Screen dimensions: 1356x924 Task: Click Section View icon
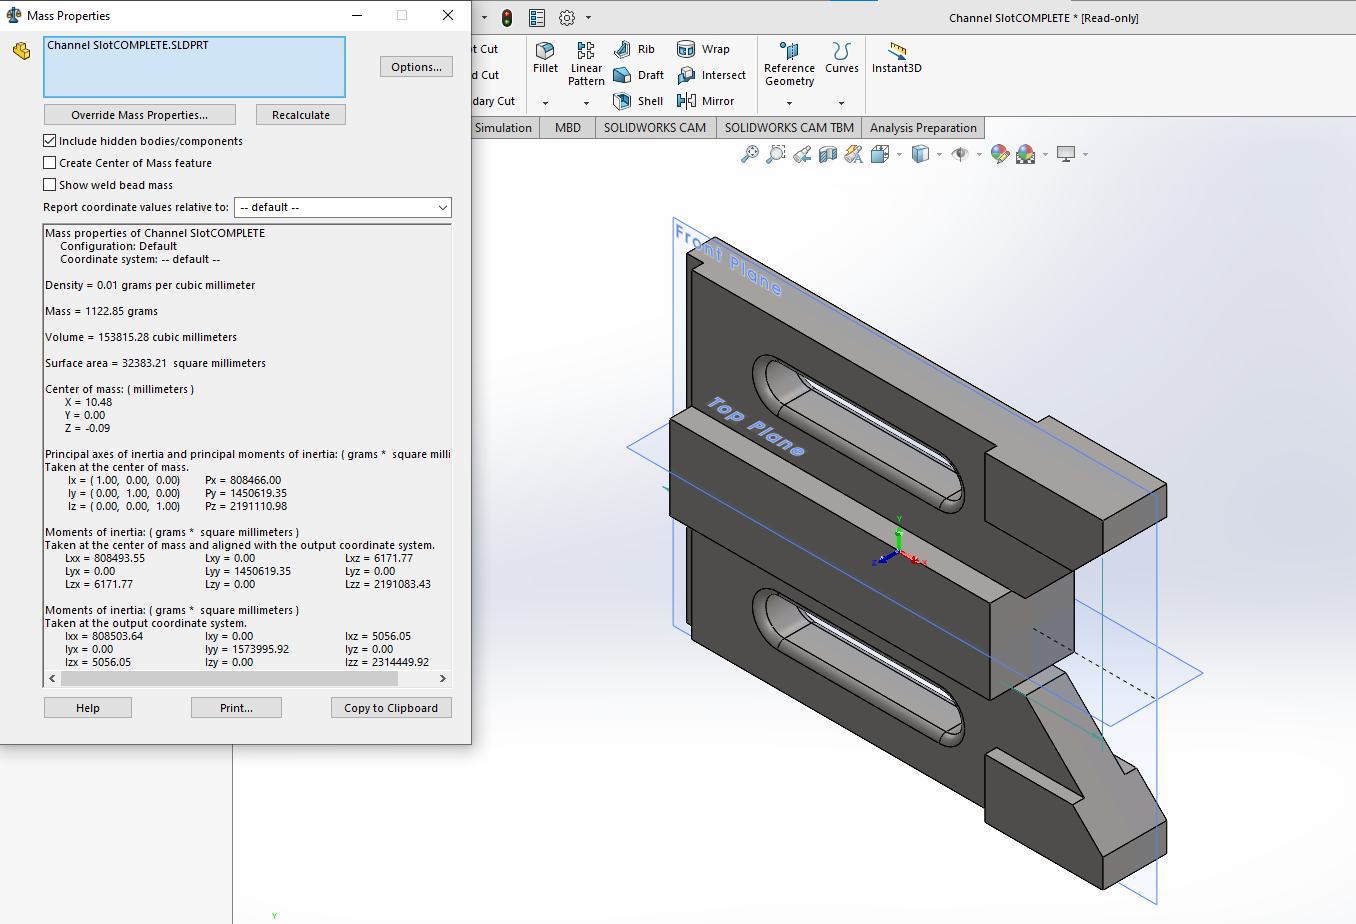coord(828,154)
